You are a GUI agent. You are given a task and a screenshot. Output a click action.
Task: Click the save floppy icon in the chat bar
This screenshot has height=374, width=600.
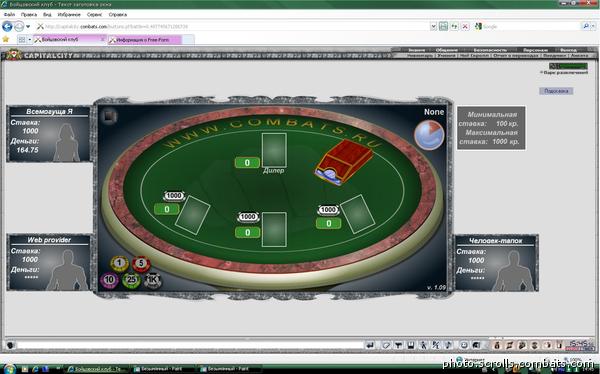(x=411, y=345)
